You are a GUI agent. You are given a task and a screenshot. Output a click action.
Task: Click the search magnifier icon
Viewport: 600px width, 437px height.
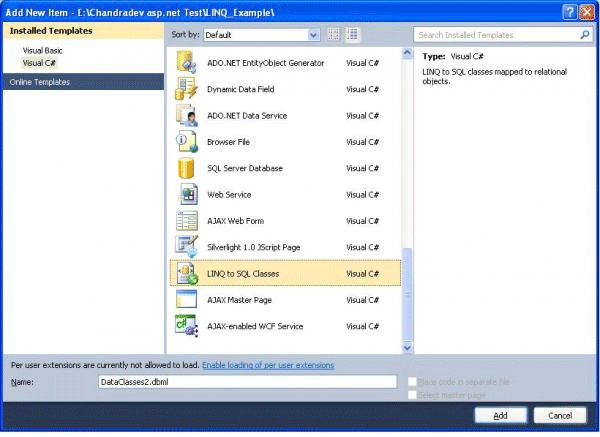[584, 35]
